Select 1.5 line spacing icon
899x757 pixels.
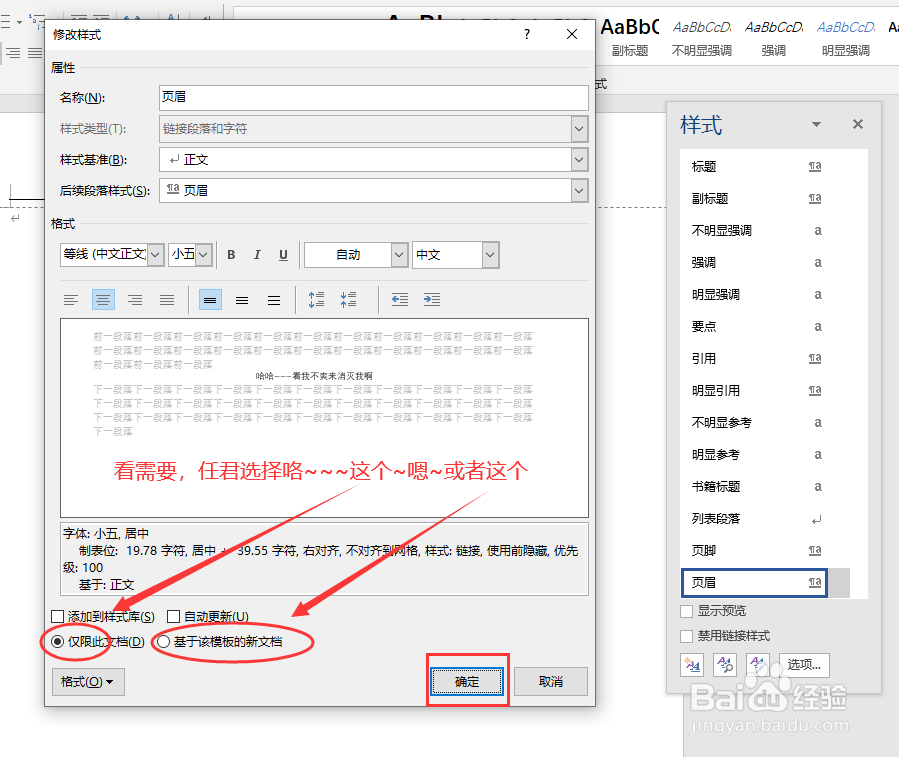(x=243, y=300)
